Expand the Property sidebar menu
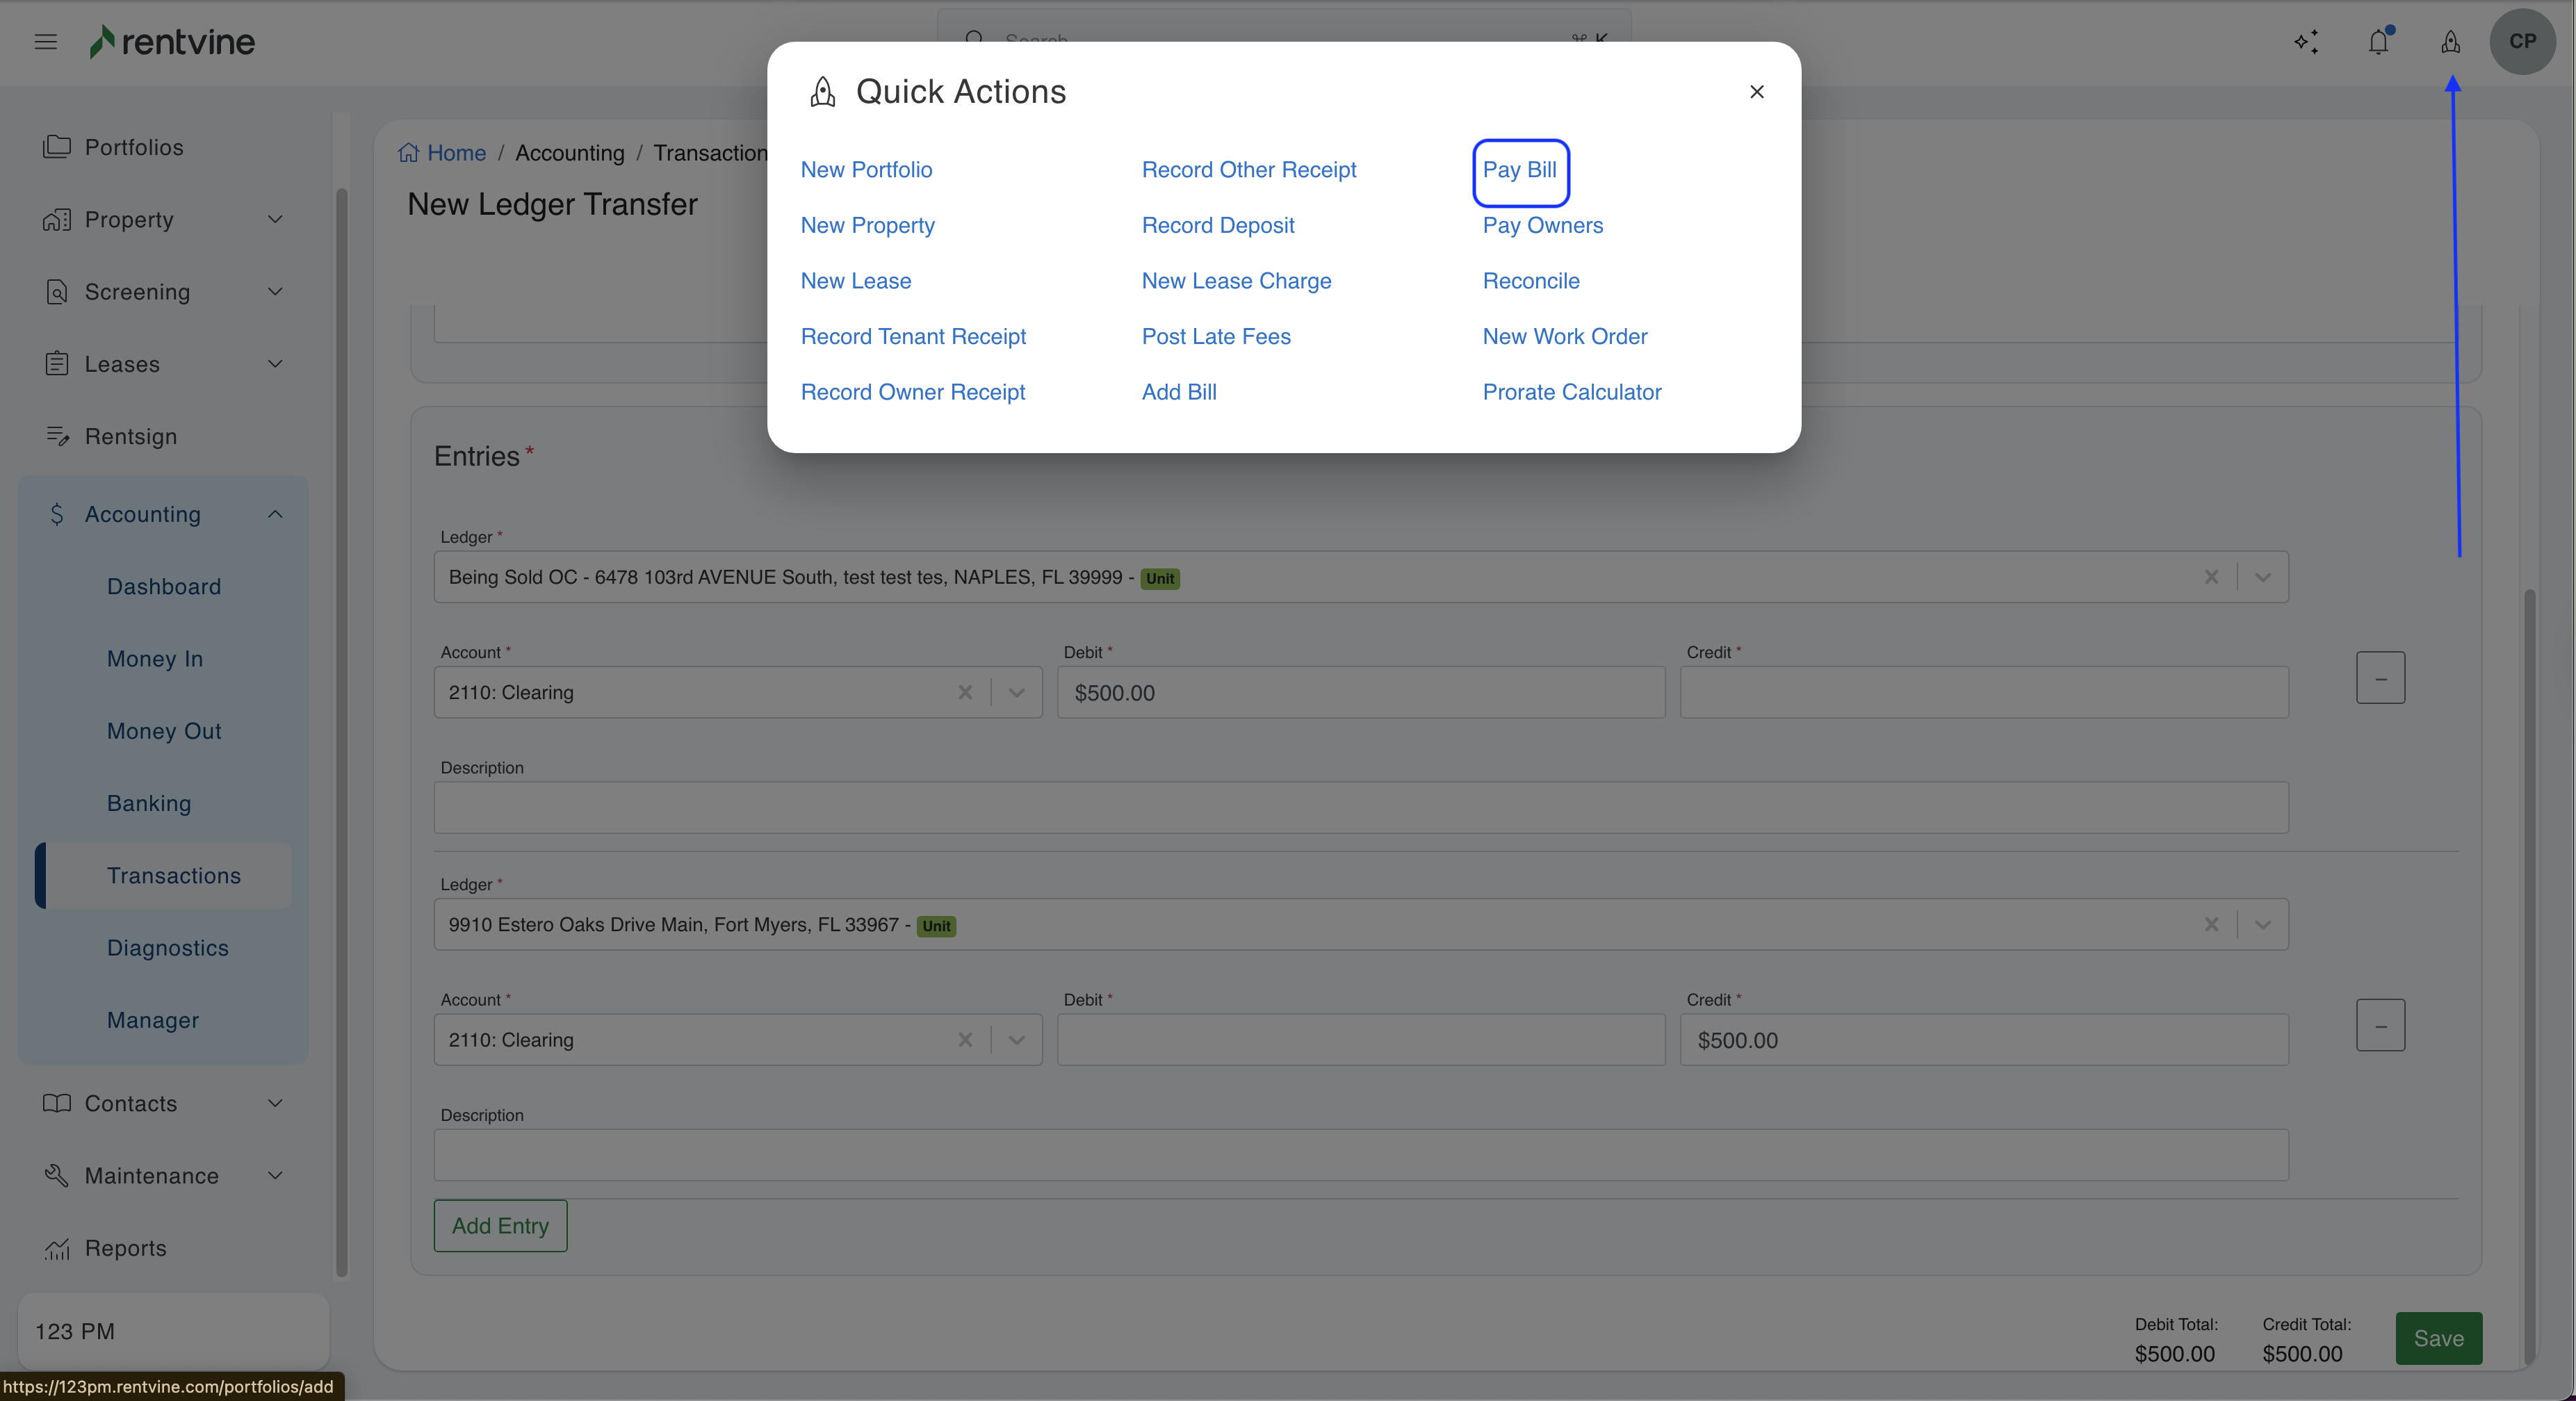Screen dimensions: 2576x1401 (275, 220)
